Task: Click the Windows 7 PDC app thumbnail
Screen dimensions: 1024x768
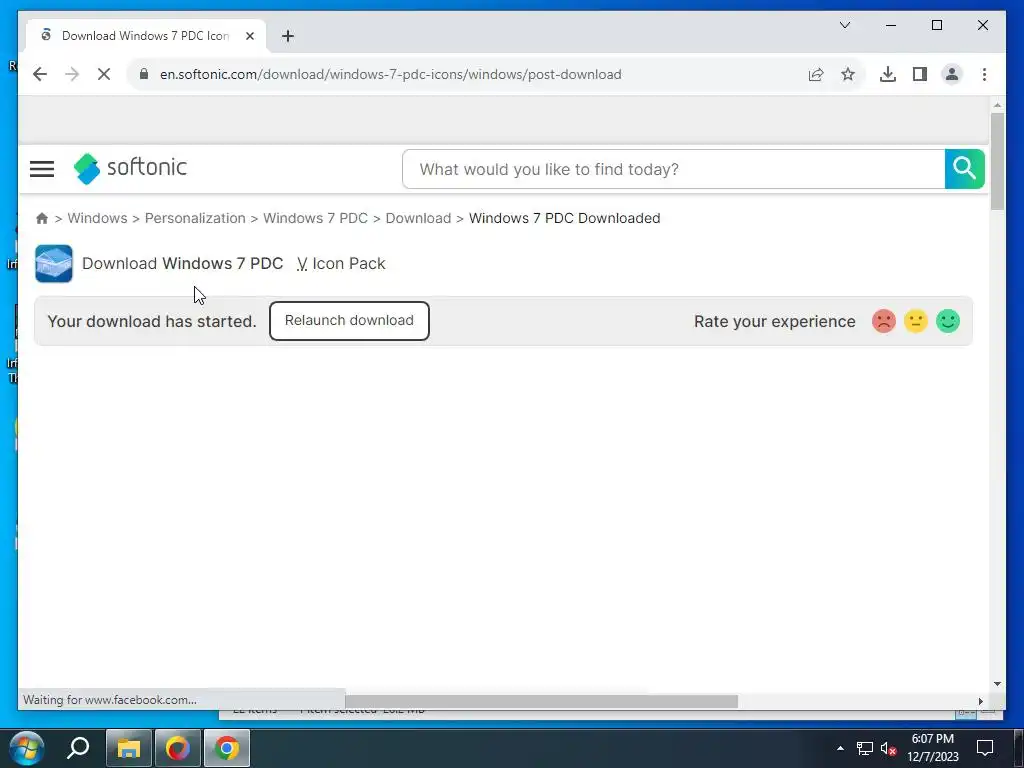Action: pyautogui.click(x=54, y=264)
